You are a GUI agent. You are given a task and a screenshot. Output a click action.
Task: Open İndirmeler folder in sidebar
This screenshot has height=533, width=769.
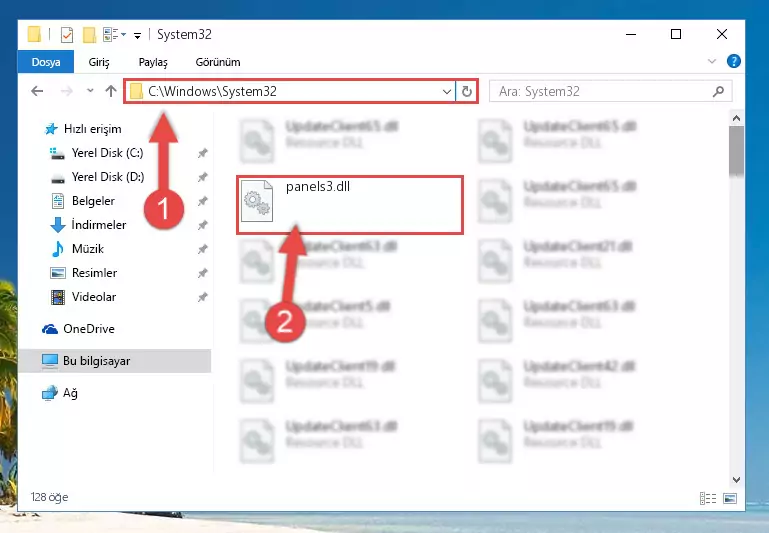(99, 225)
